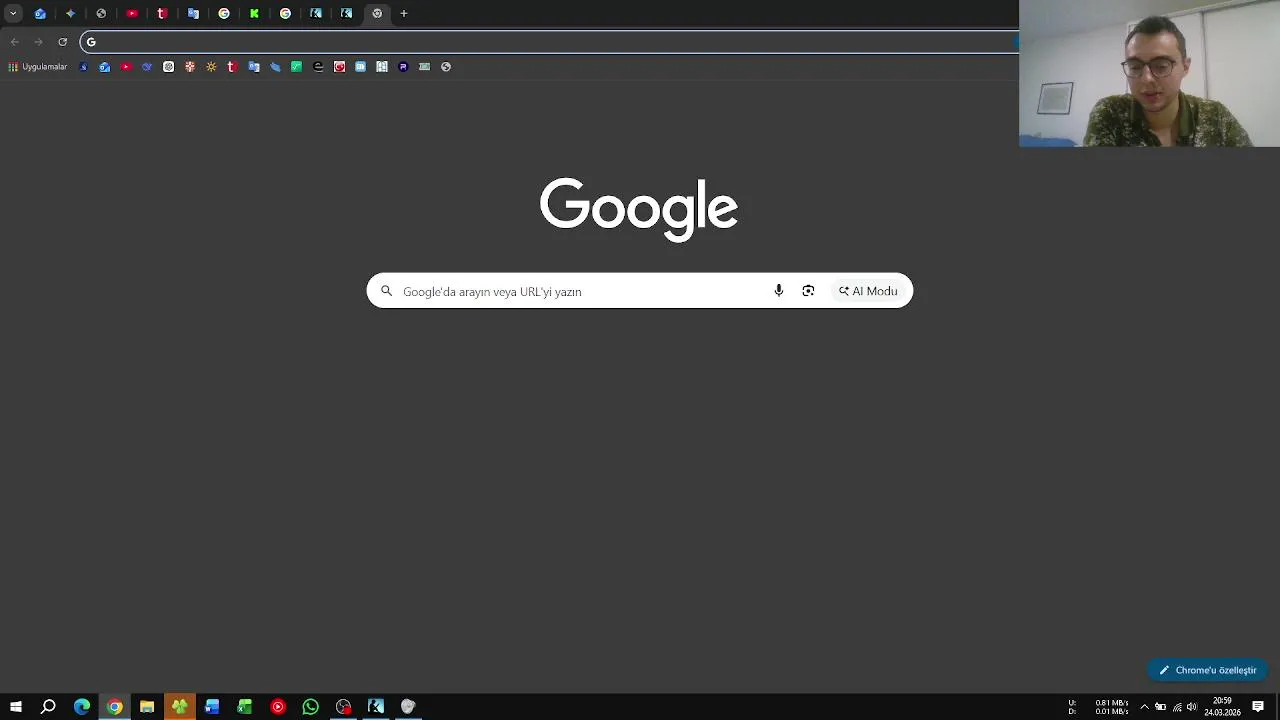Open the purple P bookmark icon
This screenshot has height=720, width=1280.
tap(403, 67)
